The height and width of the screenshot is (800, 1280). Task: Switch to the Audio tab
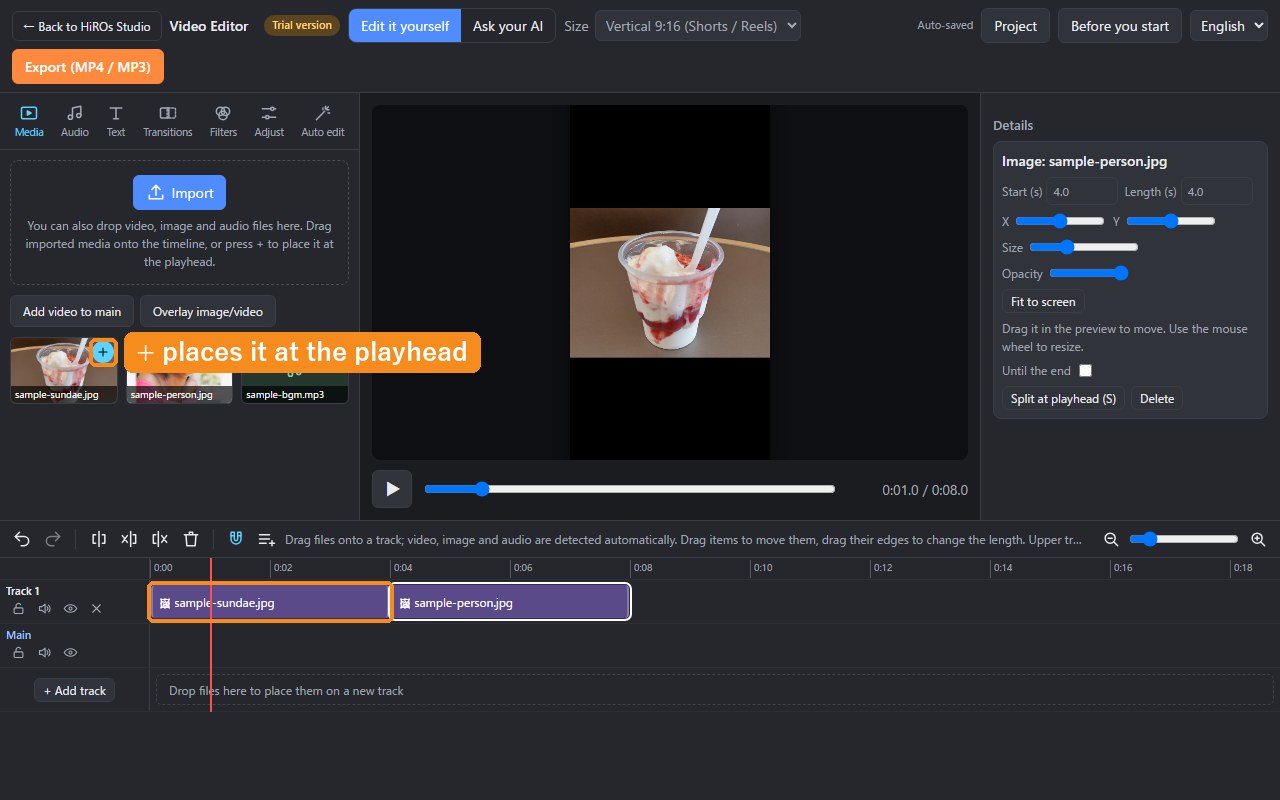(x=74, y=121)
